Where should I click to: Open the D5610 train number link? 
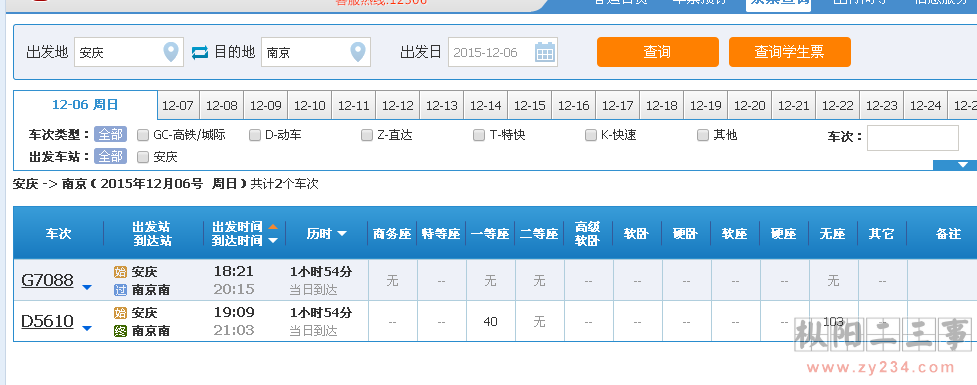[x=47, y=321]
